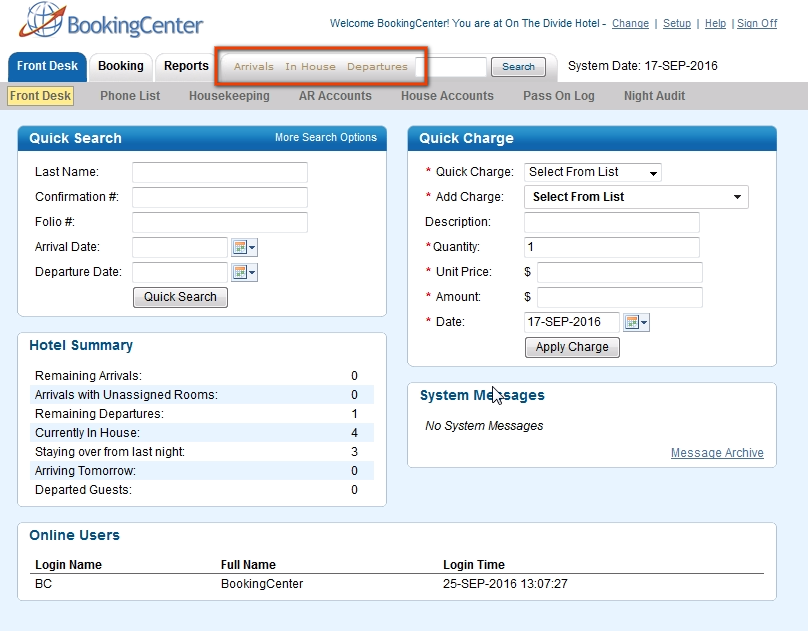Screen dimensions: 808x631
Task: Focus the Folio # input field
Action: point(220,222)
